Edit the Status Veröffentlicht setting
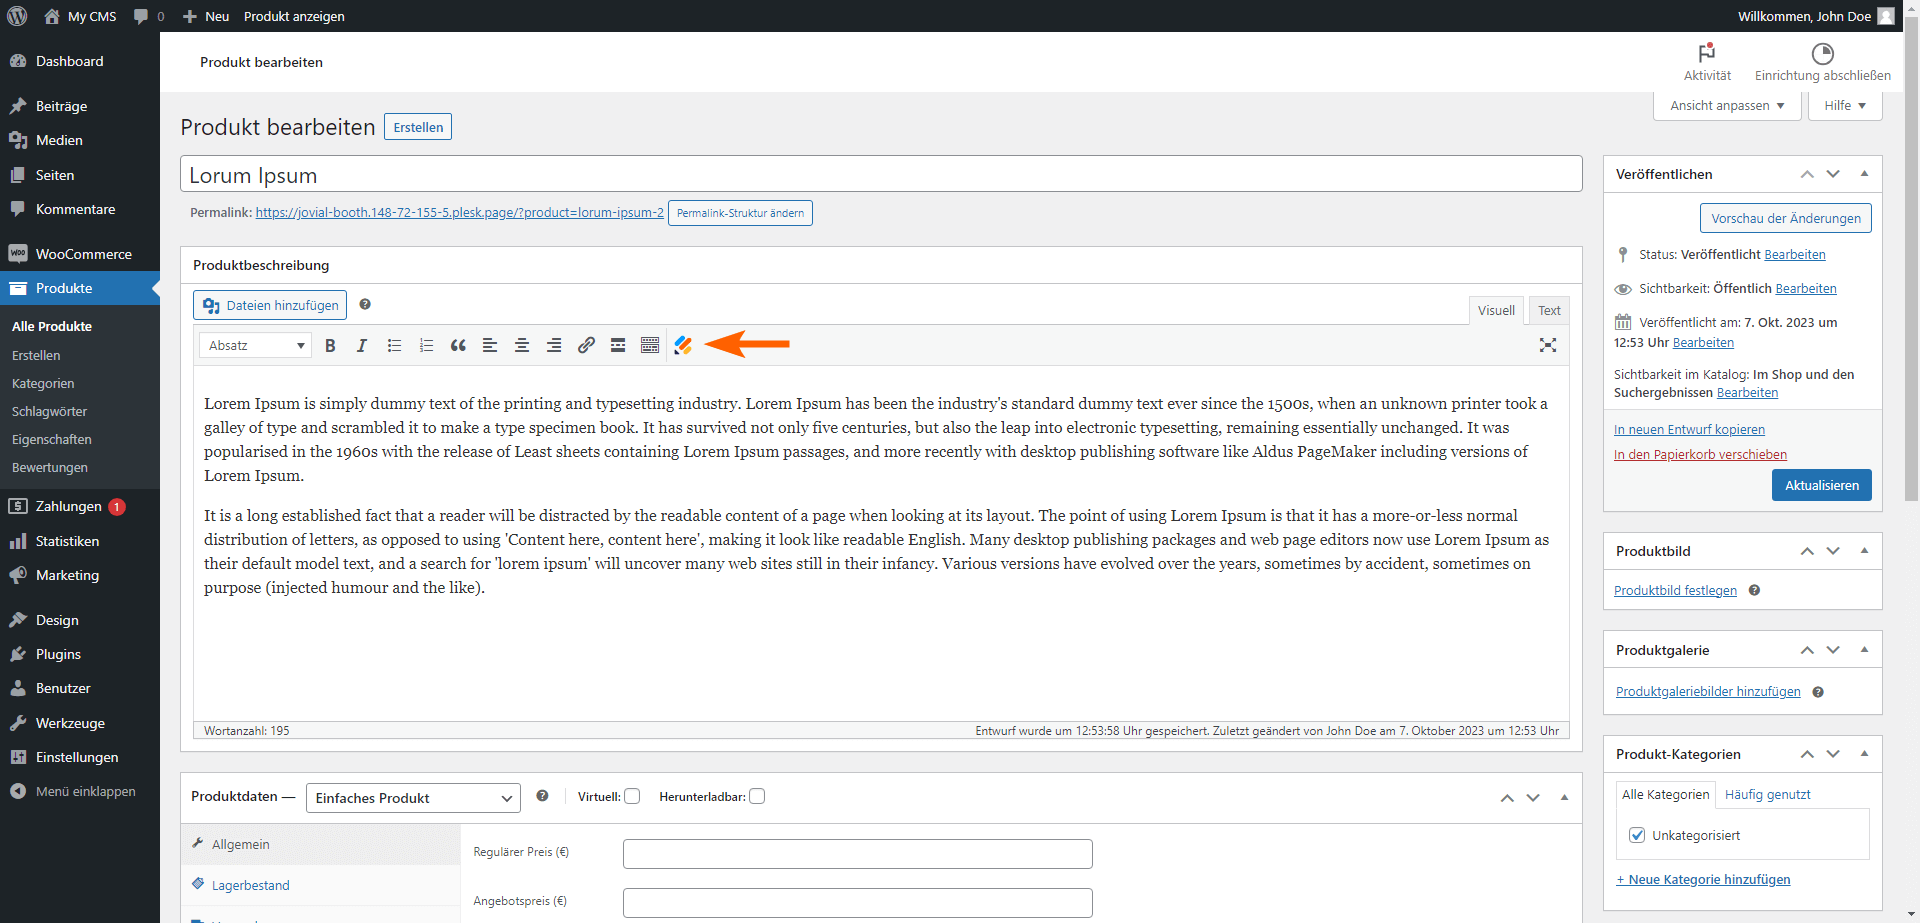Screen dimensions: 1920x923 pos(1794,255)
